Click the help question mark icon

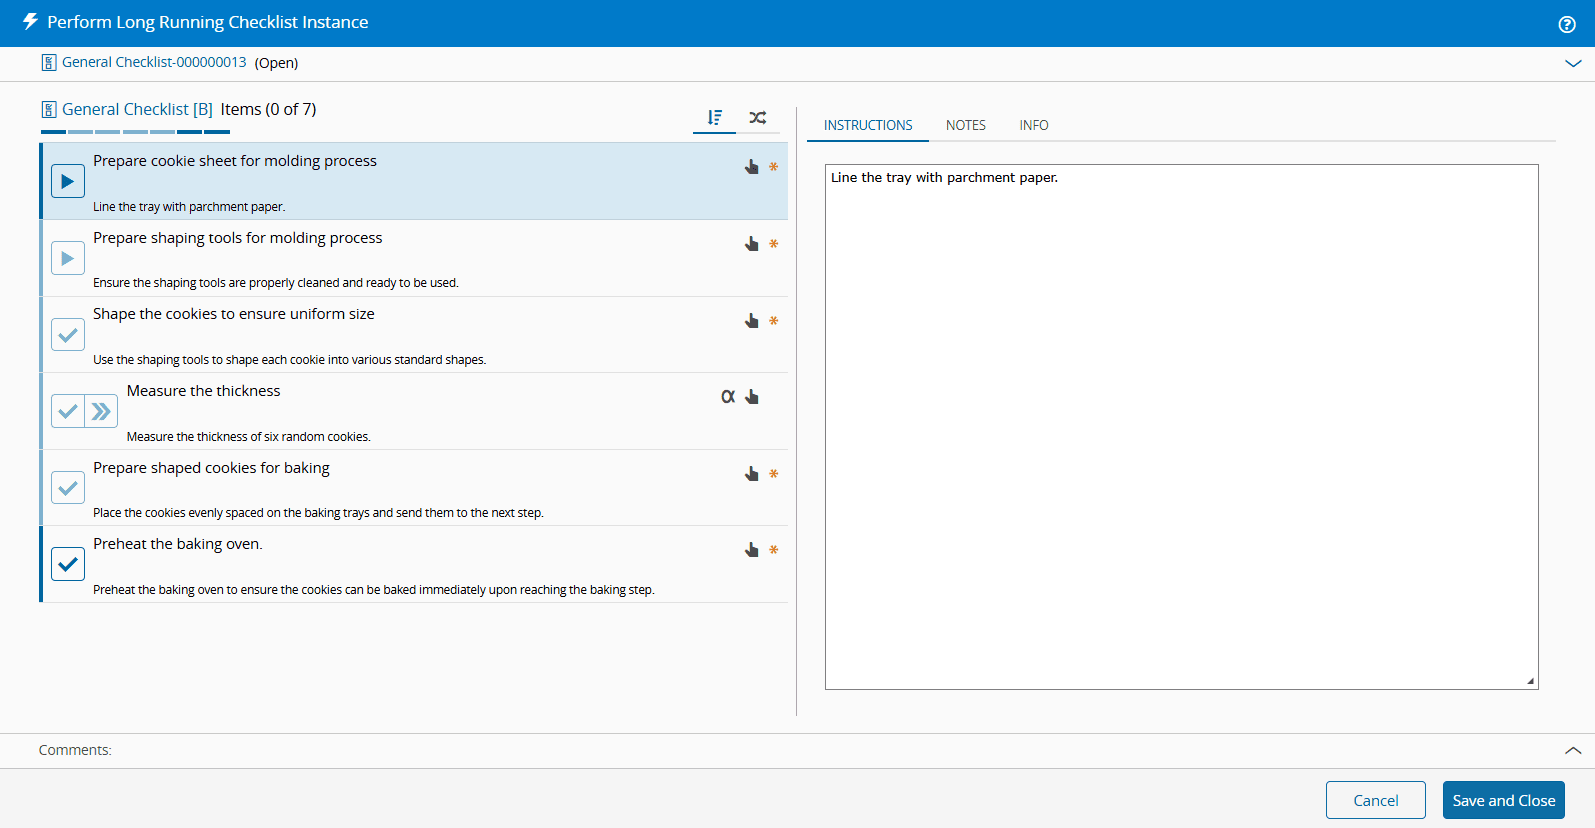click(x=1567, y=24)
